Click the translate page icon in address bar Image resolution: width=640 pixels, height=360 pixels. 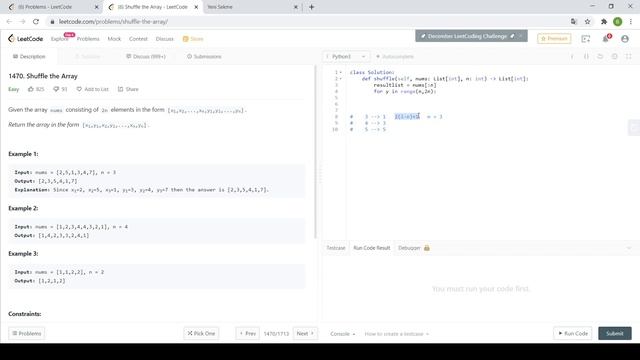(x=574, y=22)
